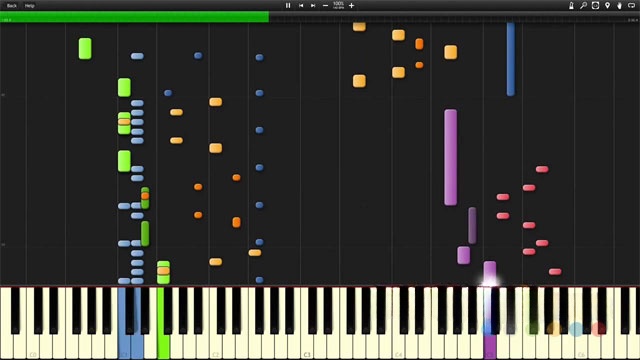Open the hands selection icon

(x=619, y=6)
